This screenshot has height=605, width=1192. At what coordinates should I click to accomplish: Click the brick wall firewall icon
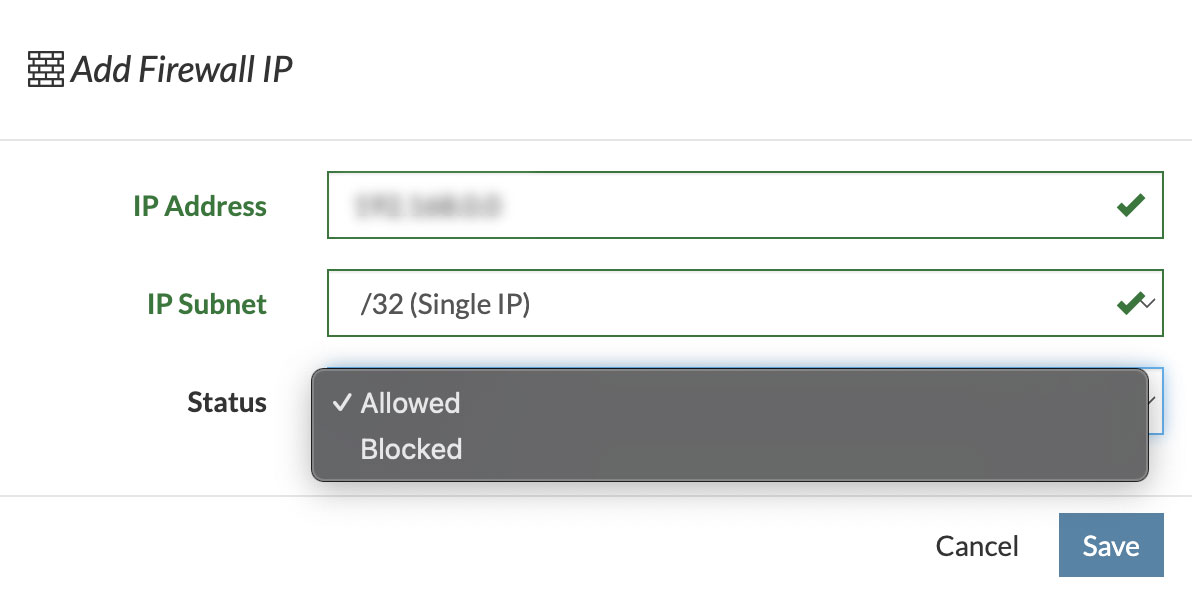coord(46,69)
